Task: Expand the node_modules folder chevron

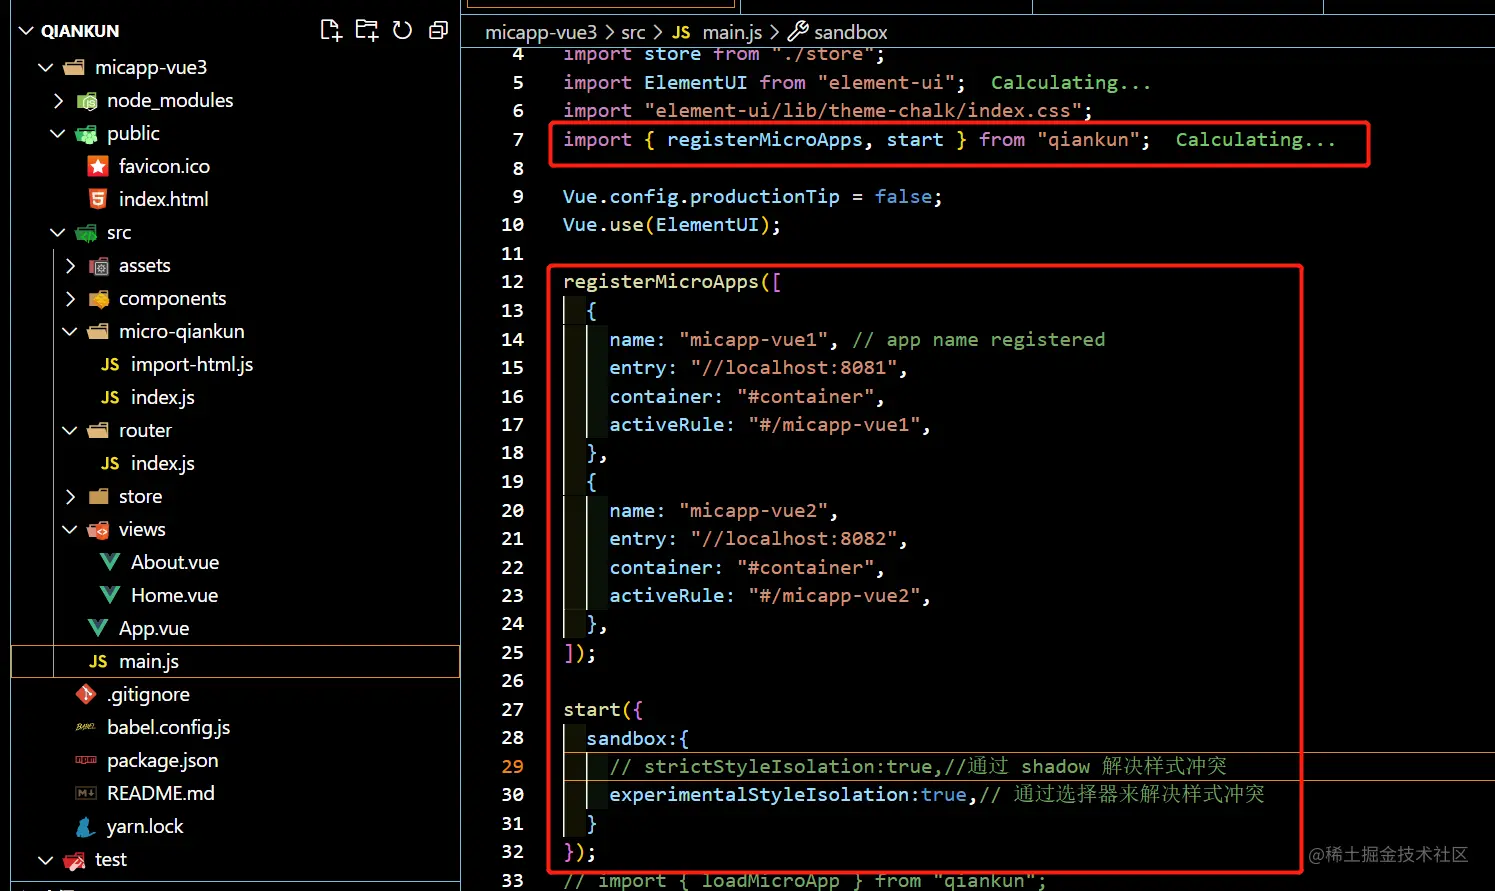Action: coord(58,100)
